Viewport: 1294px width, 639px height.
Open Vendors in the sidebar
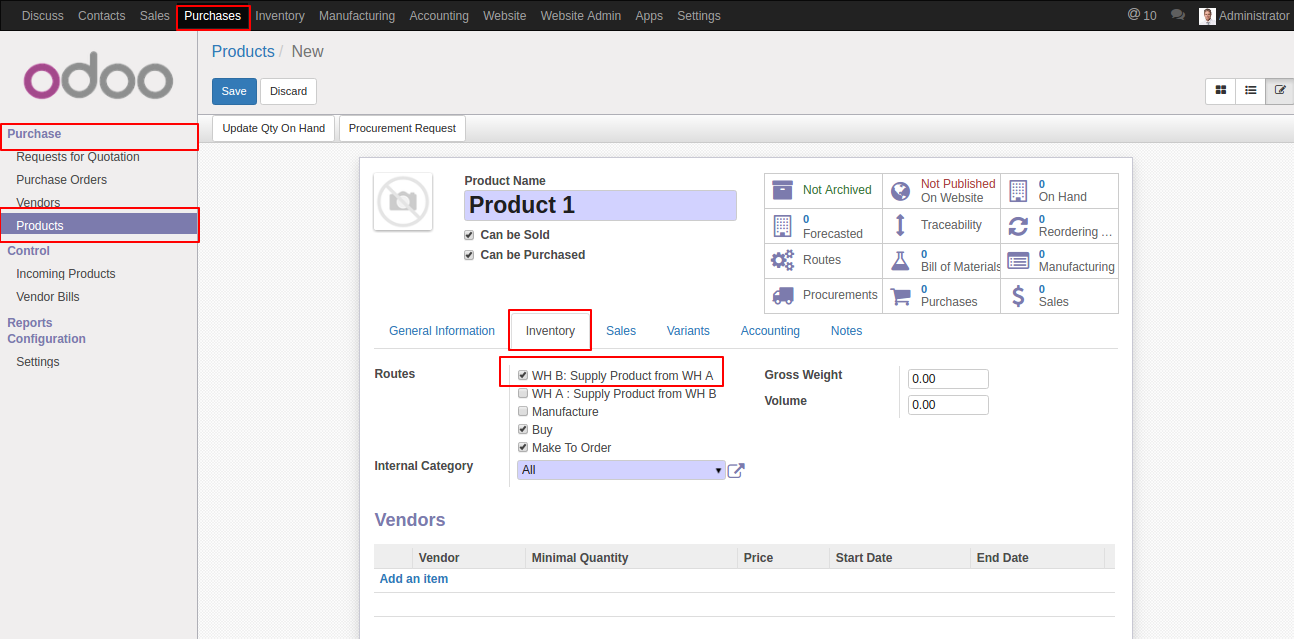click(38, 203)
